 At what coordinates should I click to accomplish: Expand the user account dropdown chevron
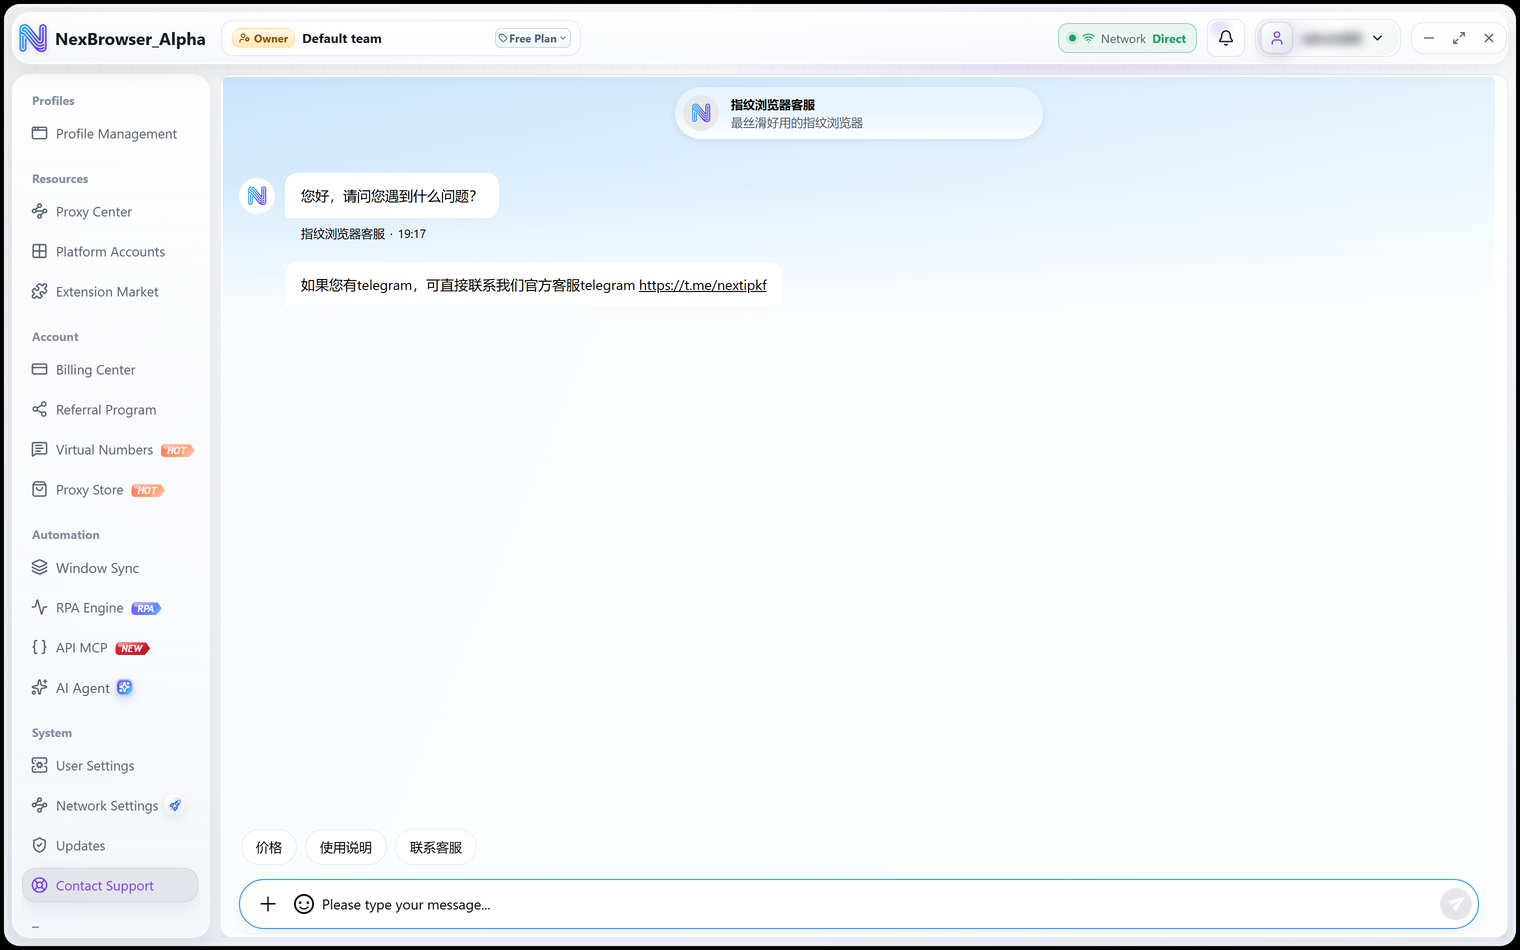click(x=1377, y=38)
